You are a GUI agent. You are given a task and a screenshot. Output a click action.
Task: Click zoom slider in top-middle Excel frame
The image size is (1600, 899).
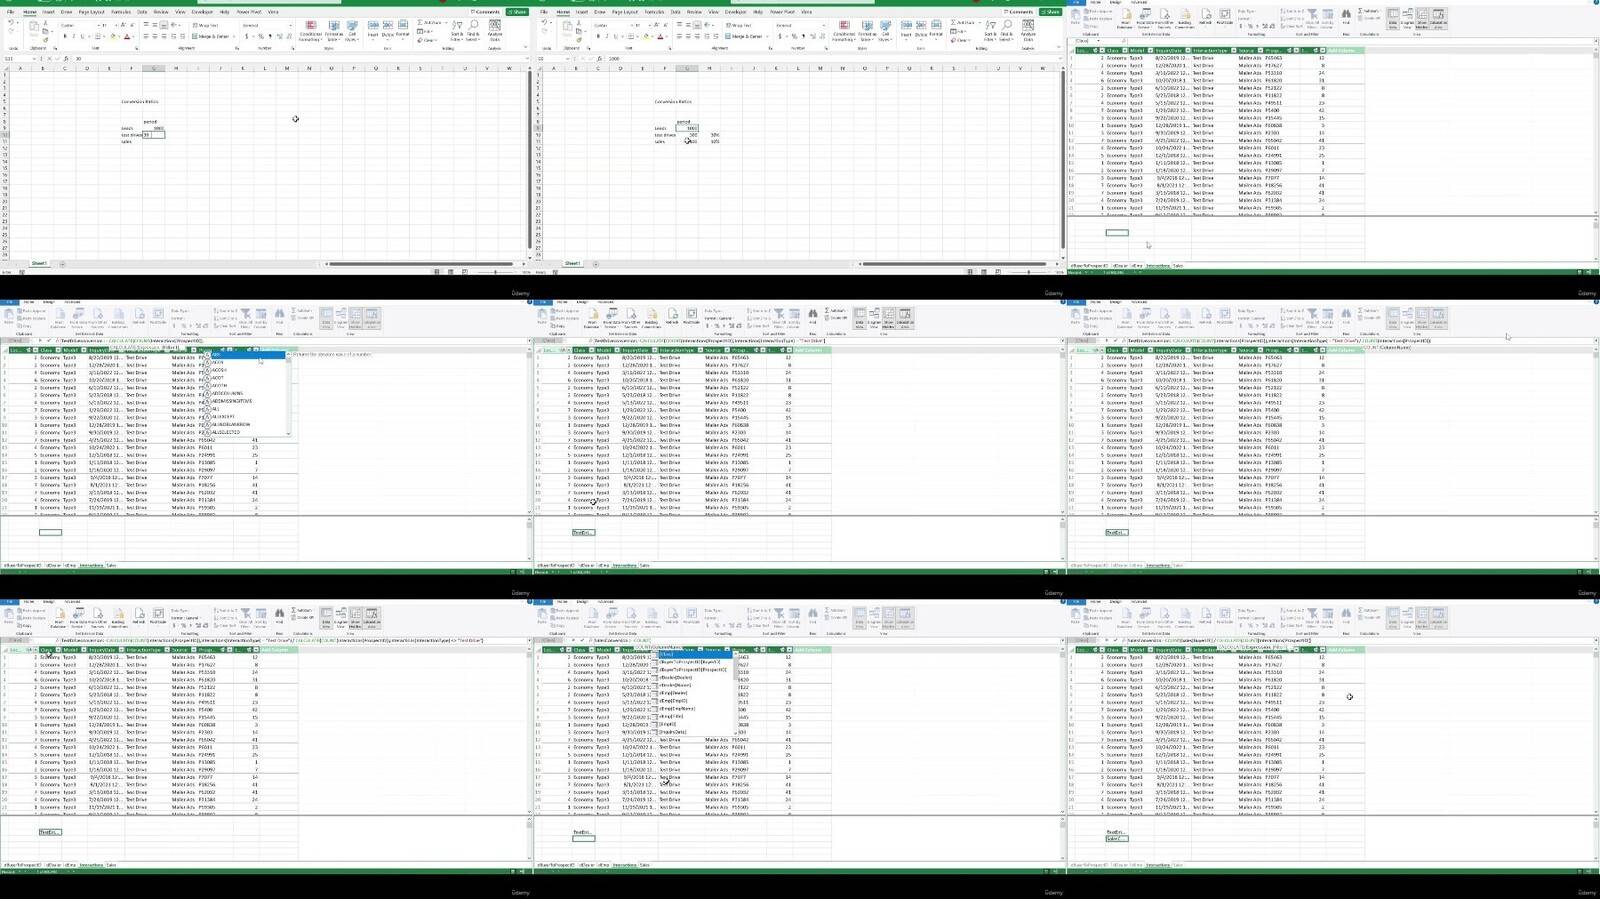(x=1029, y=272)
